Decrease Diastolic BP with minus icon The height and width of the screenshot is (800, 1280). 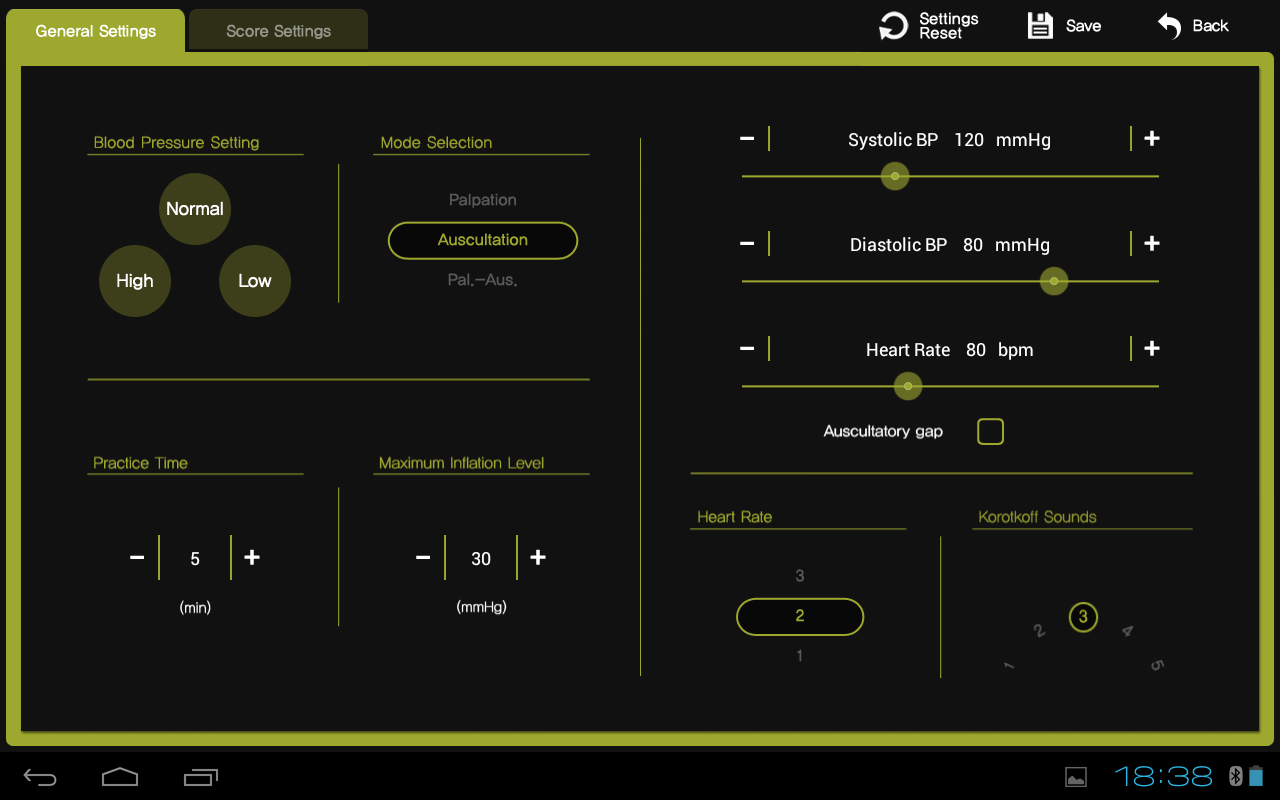click(747, 244)
